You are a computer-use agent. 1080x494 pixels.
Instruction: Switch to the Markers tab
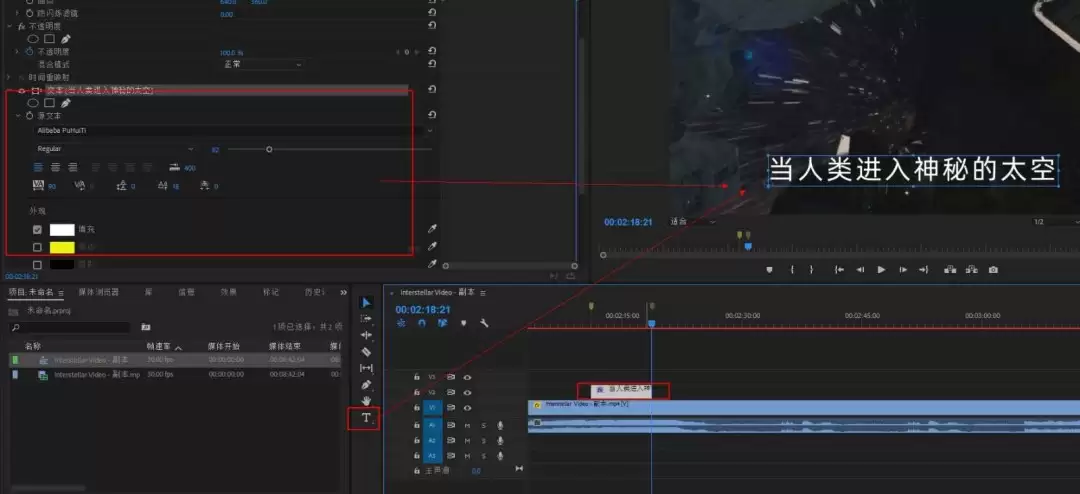coord(271,292)
